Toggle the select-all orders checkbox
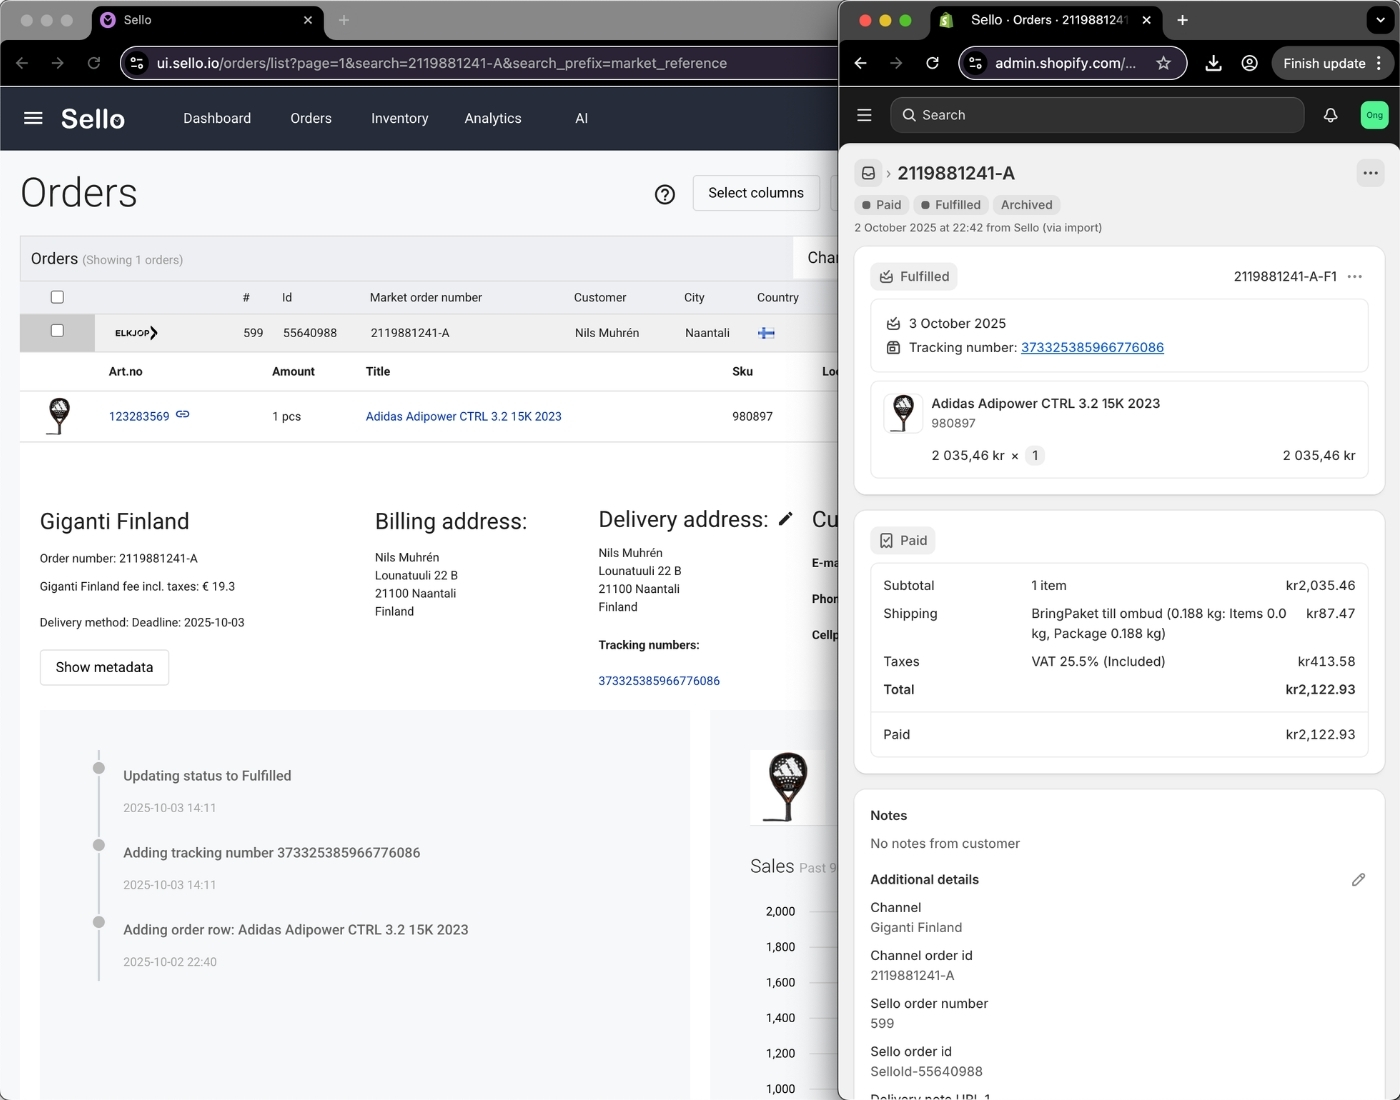Screen dimensions: 1400x1100 coord(57,297)
